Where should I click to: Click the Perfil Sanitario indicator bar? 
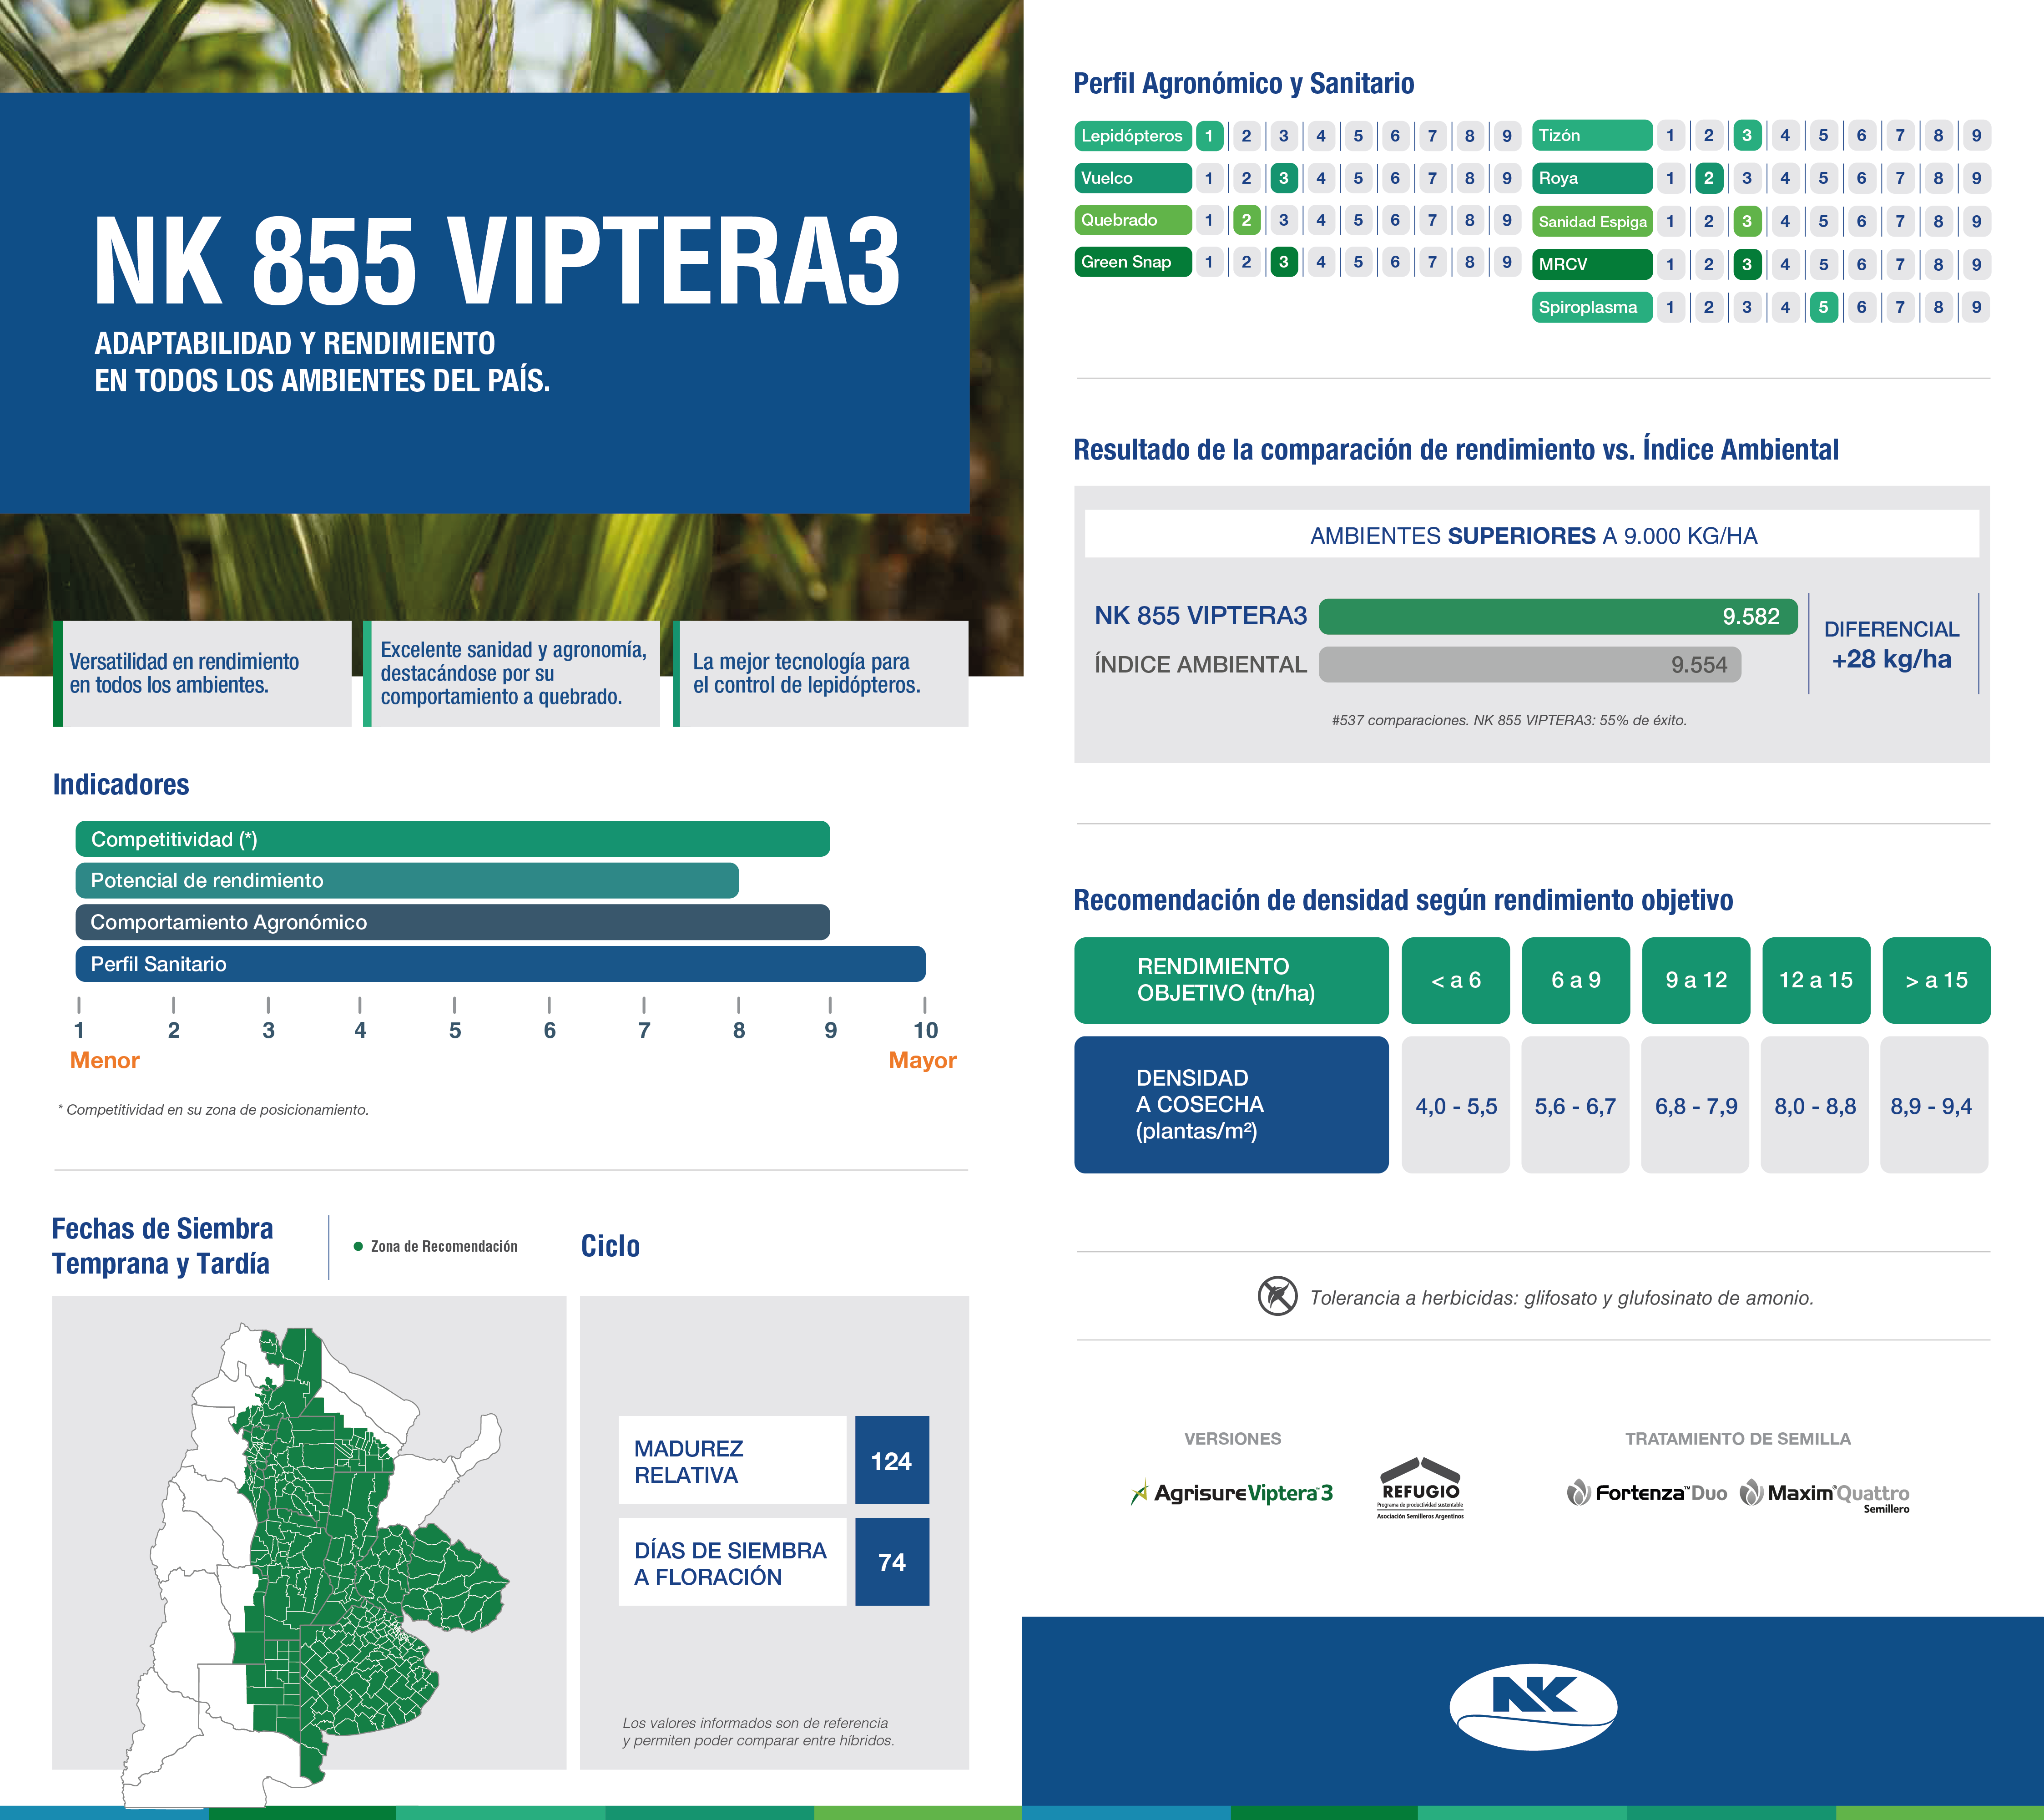point(501,964)
